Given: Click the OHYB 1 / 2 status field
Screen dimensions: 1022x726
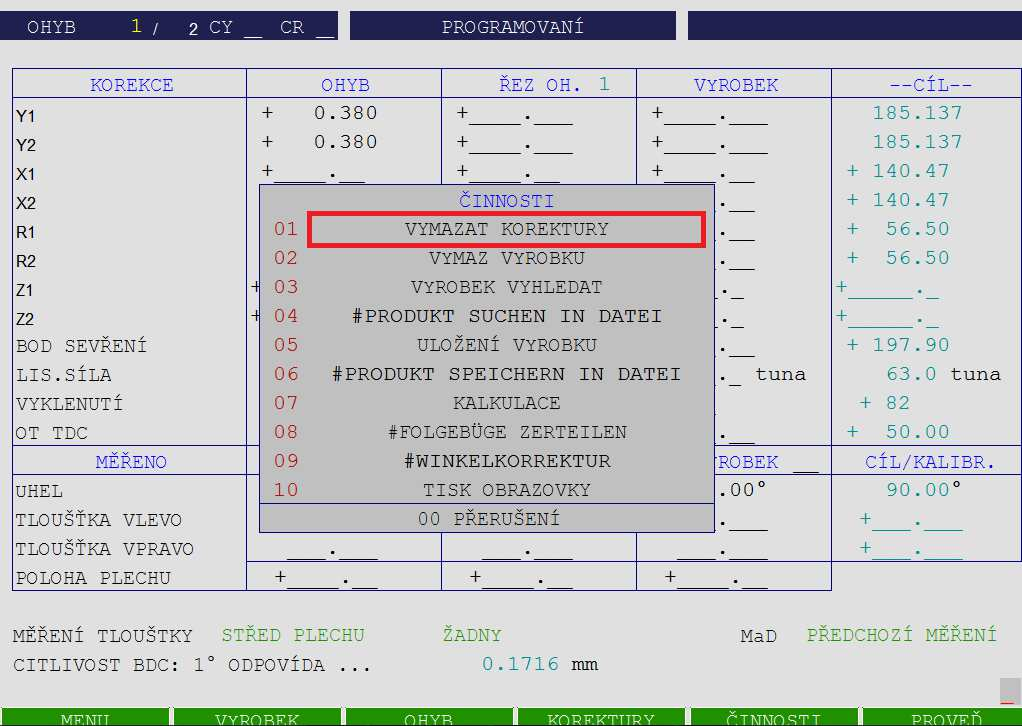Looking at the screenshot, I should click(x=169, y=27).
